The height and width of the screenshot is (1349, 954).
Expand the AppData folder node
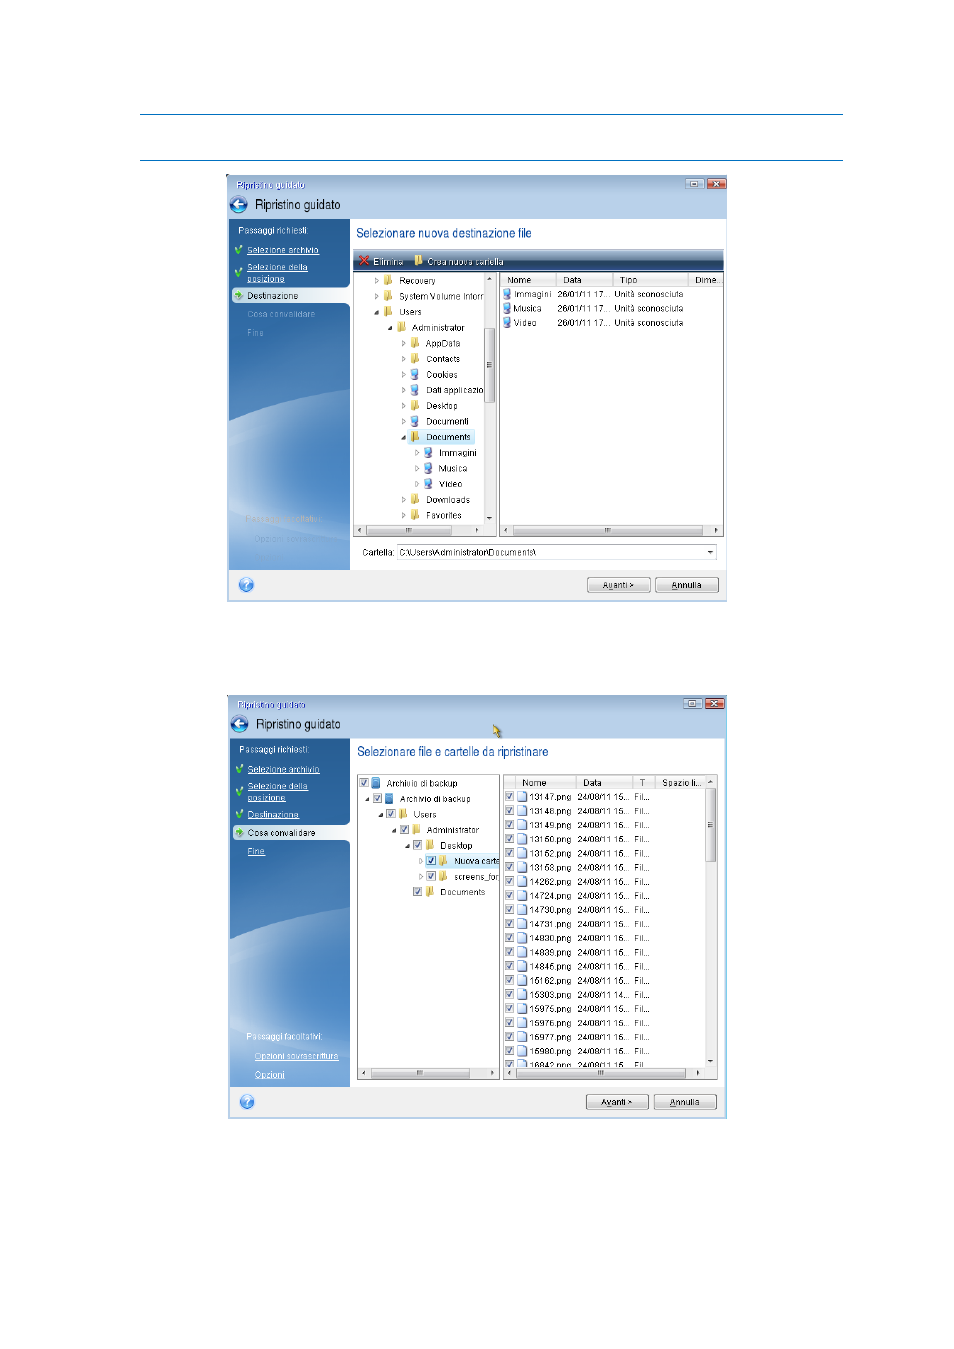404,343
